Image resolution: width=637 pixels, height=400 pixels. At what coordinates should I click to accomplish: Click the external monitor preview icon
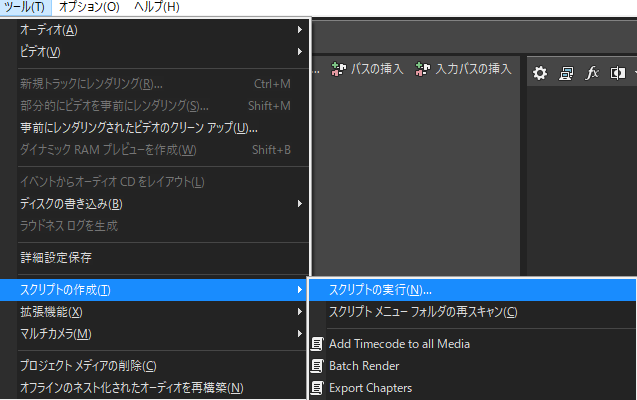[566, 74]
